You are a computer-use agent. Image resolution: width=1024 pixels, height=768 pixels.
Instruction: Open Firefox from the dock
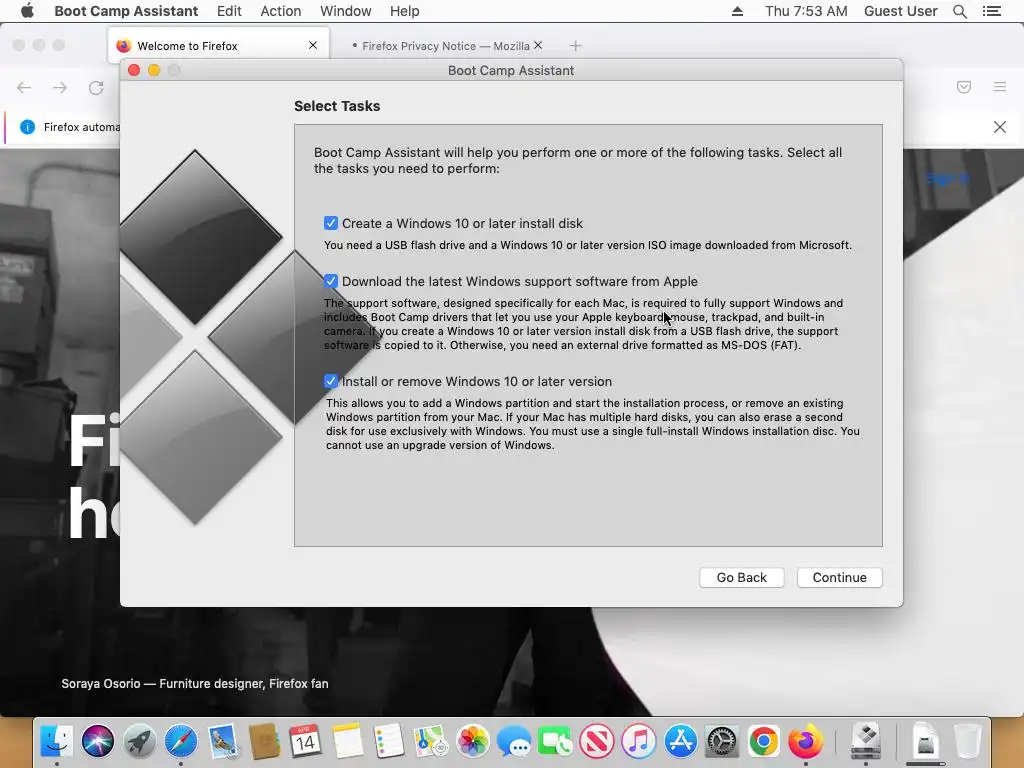(805, 742)
